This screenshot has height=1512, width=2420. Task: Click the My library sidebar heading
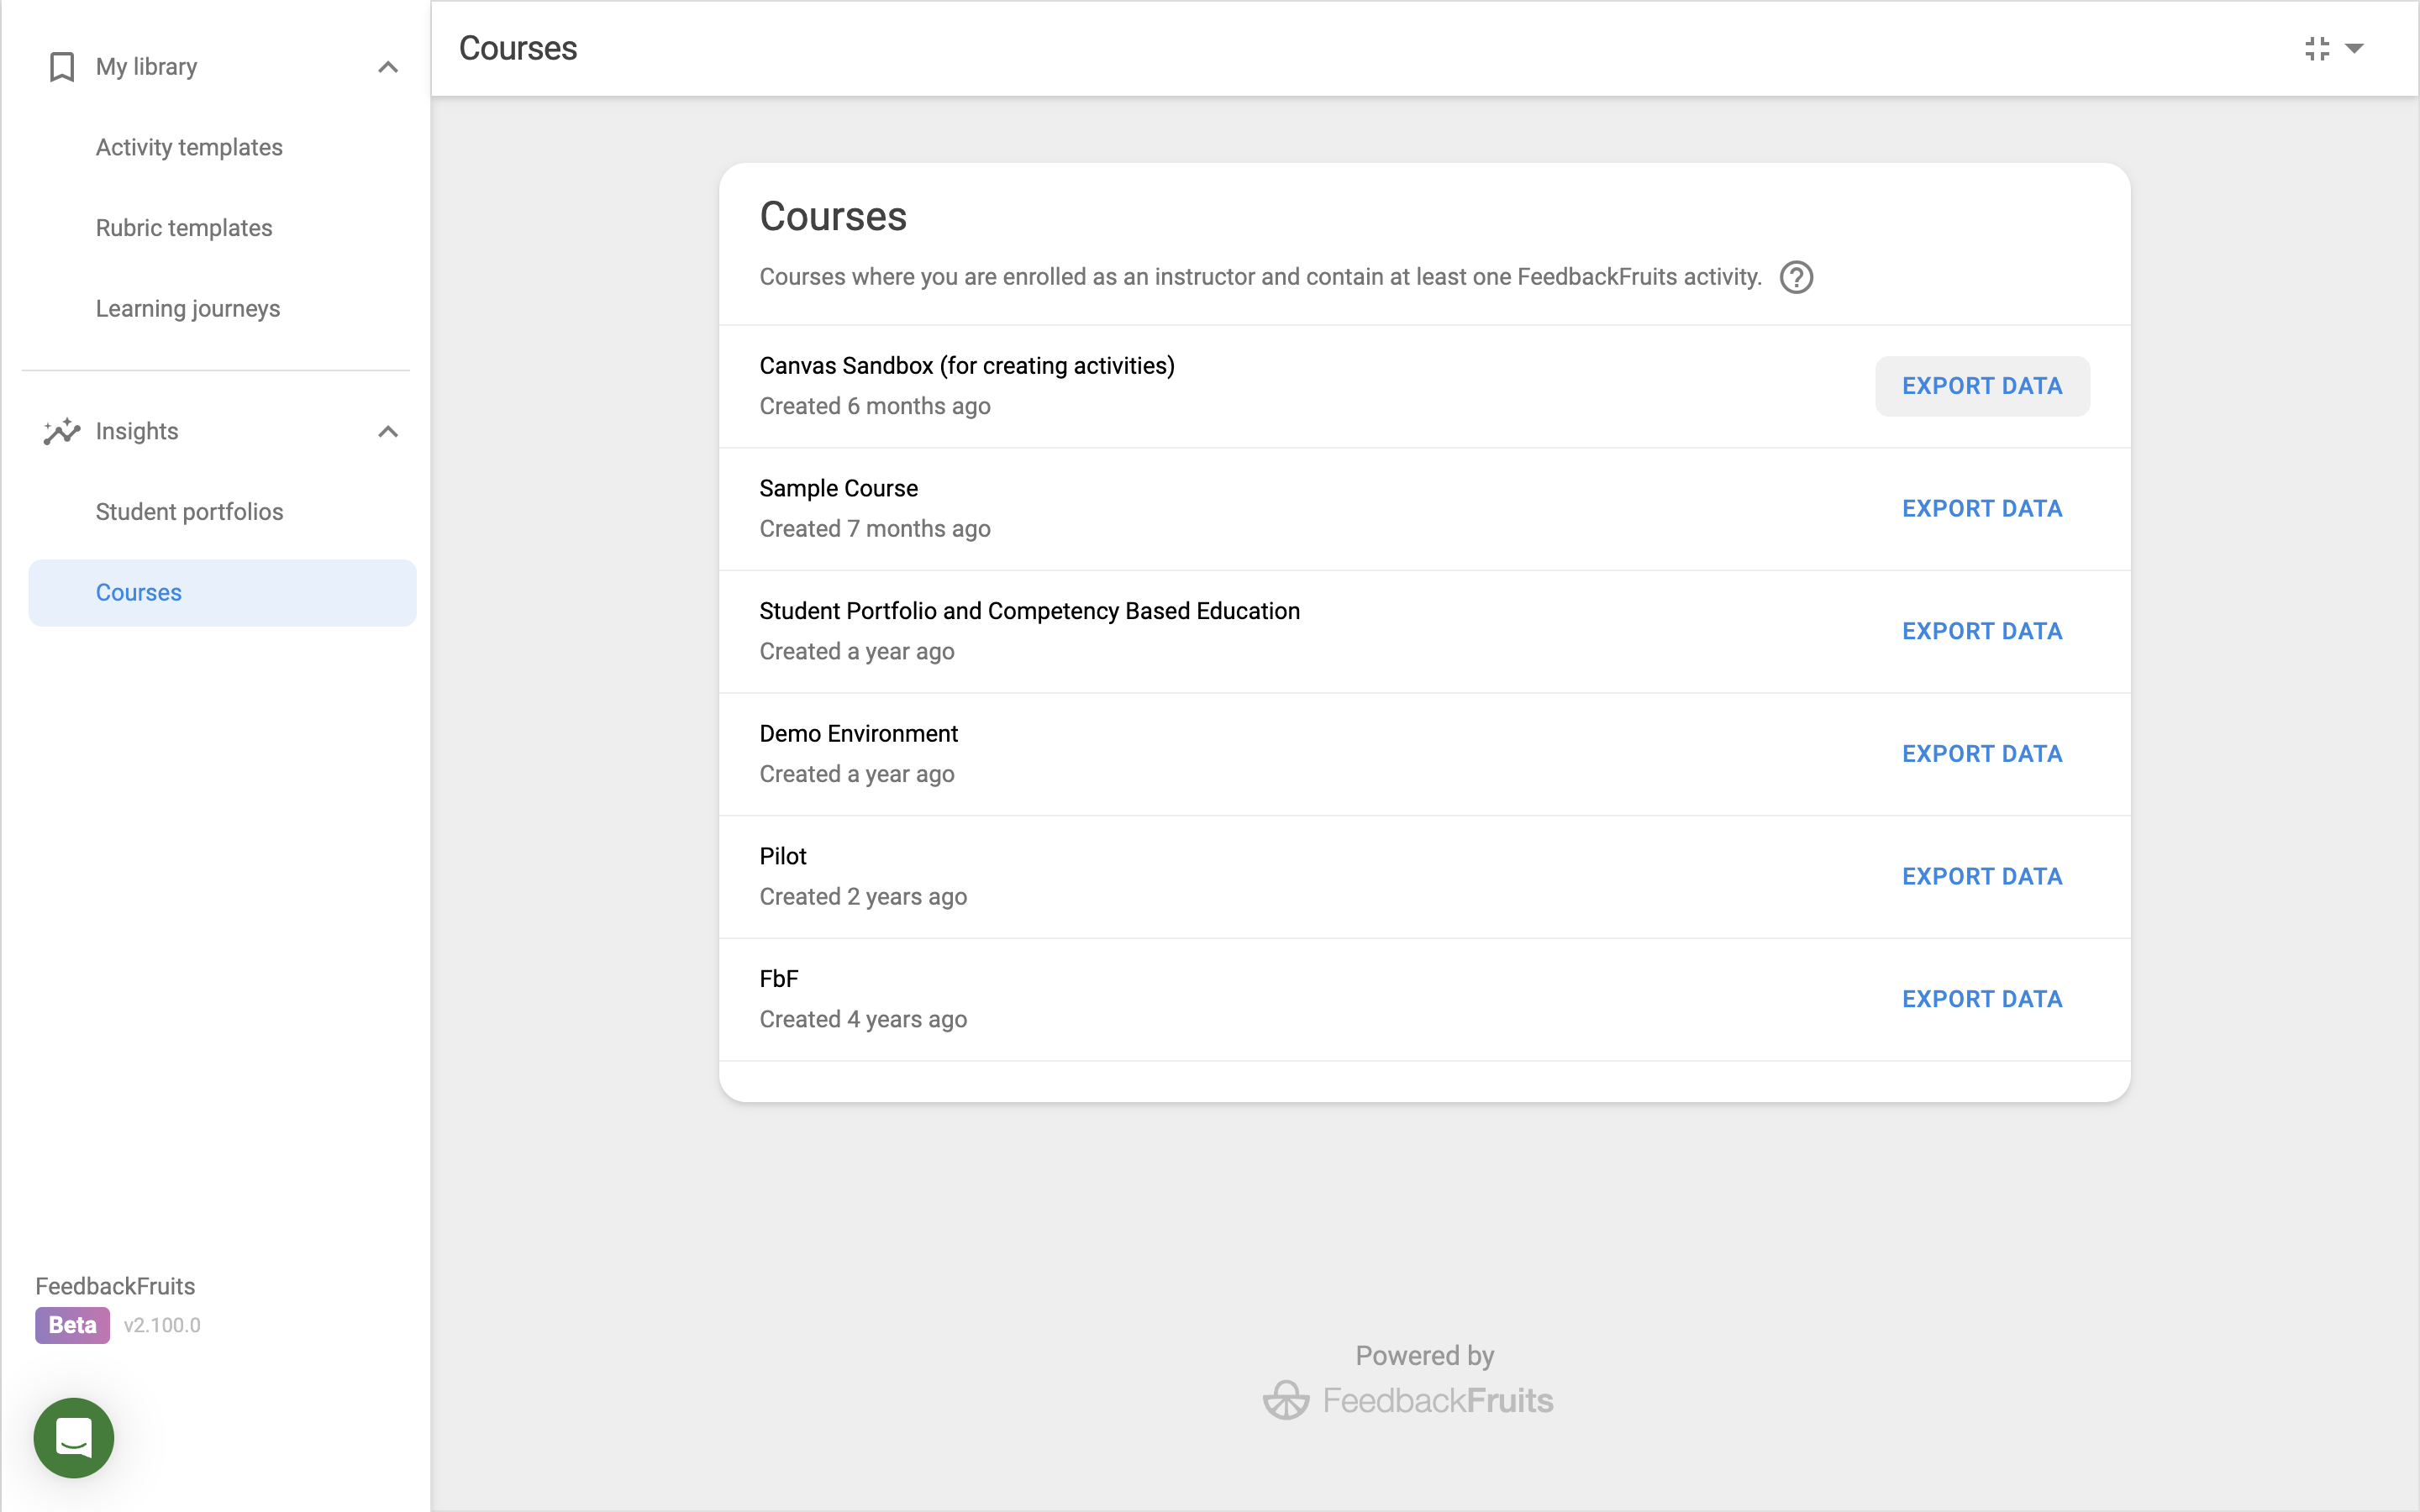pyautogui.click(x=146, y=67)
